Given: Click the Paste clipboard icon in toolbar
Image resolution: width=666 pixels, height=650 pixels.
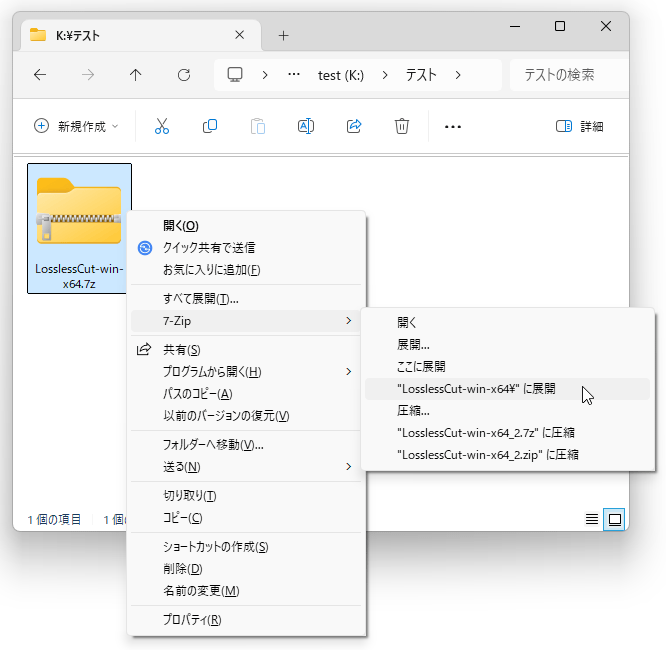Looking at the screenshot, I should [x=258, y=126].
